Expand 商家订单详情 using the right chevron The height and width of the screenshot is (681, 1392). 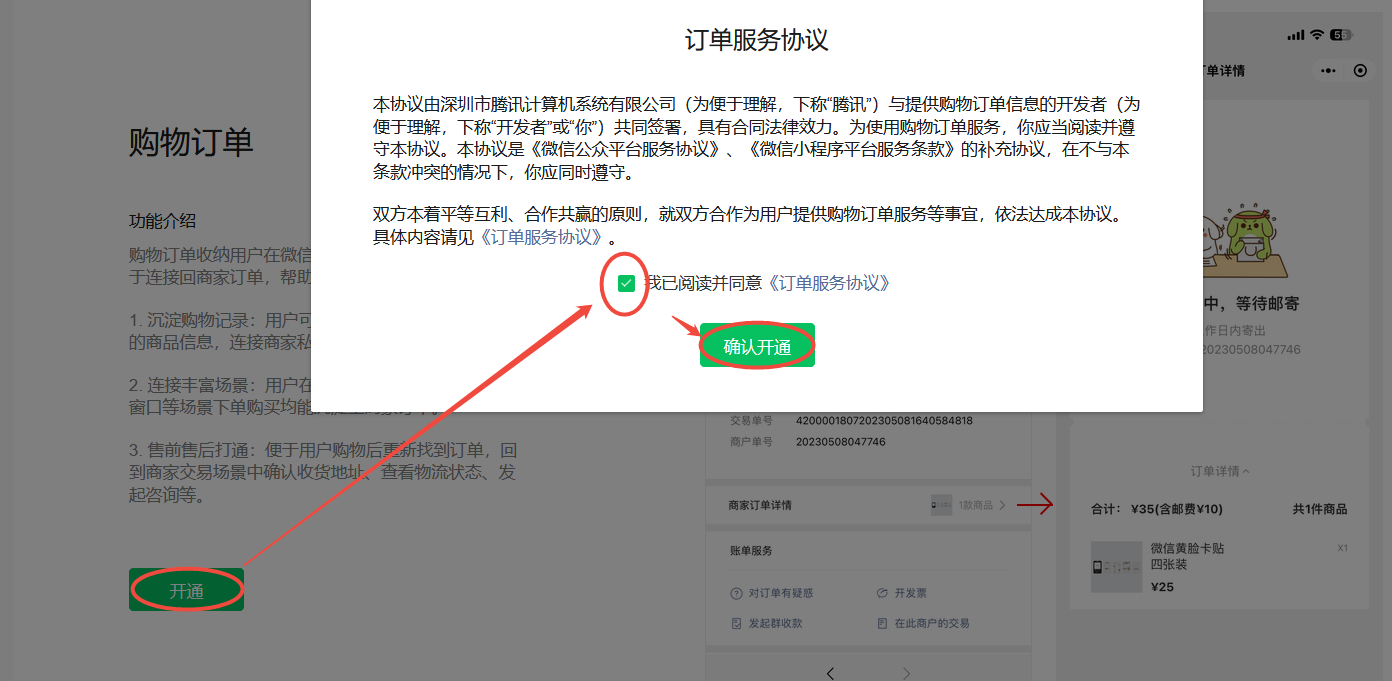(x=1002, y=505)
